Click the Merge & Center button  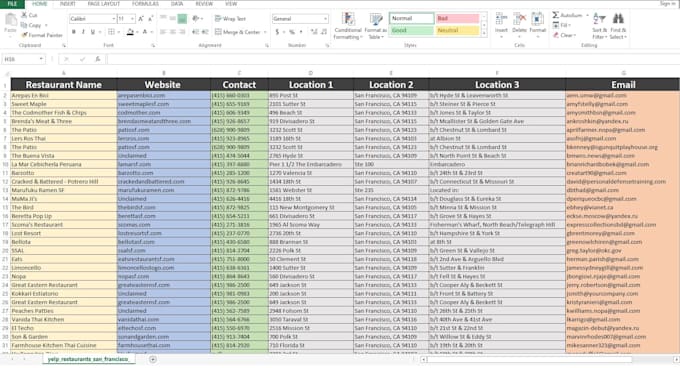pyautogui.click(x=238, y=32)
